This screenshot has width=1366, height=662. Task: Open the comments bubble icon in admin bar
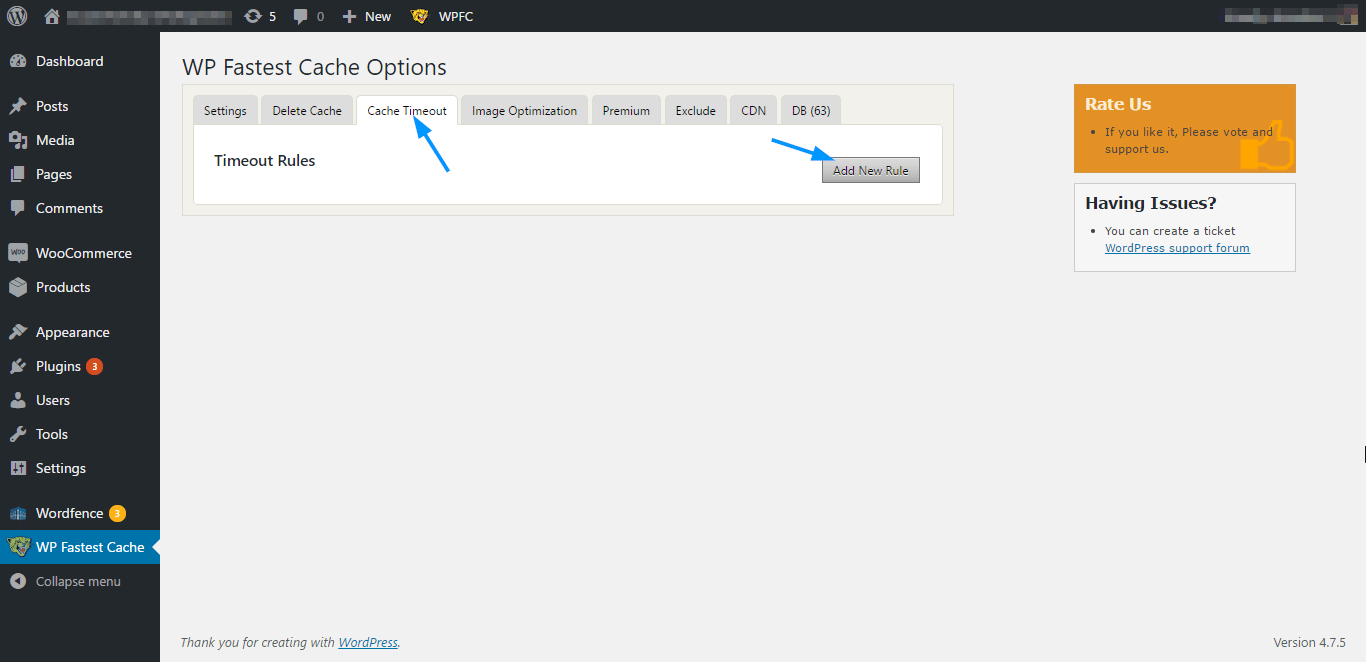301,16
